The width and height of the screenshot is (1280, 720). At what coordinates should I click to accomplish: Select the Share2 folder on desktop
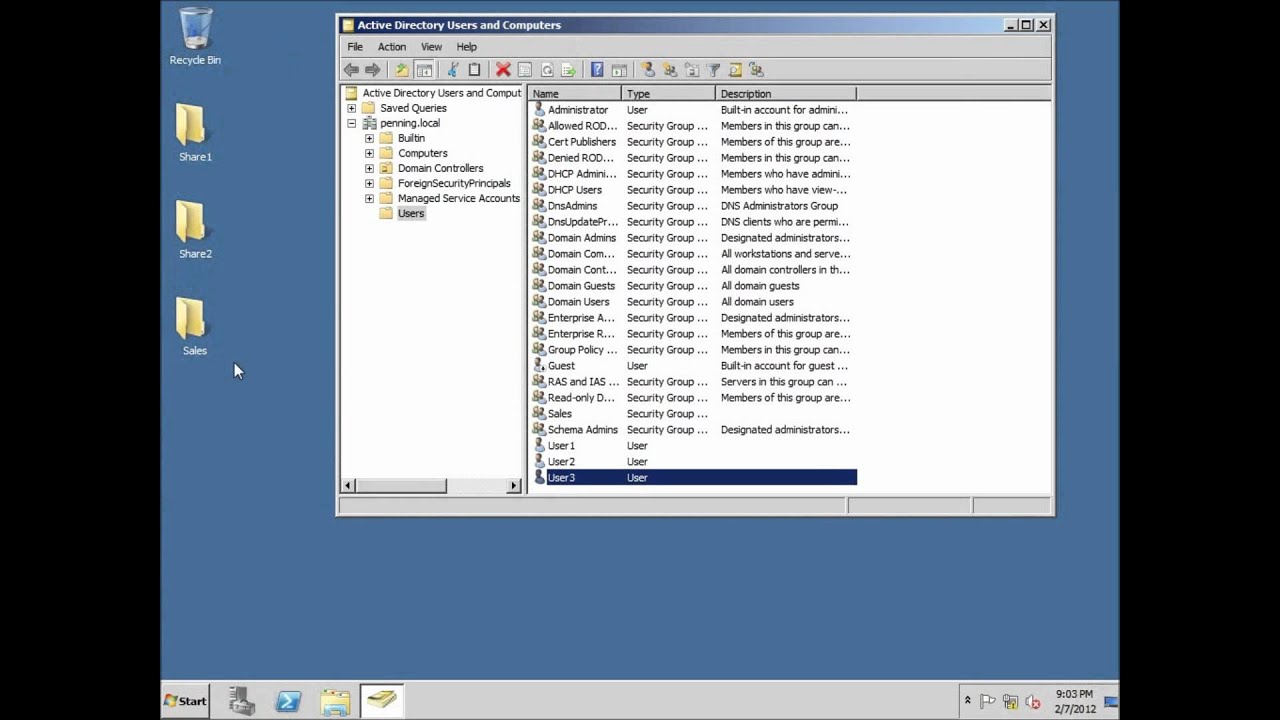click(x=195, y=230)
